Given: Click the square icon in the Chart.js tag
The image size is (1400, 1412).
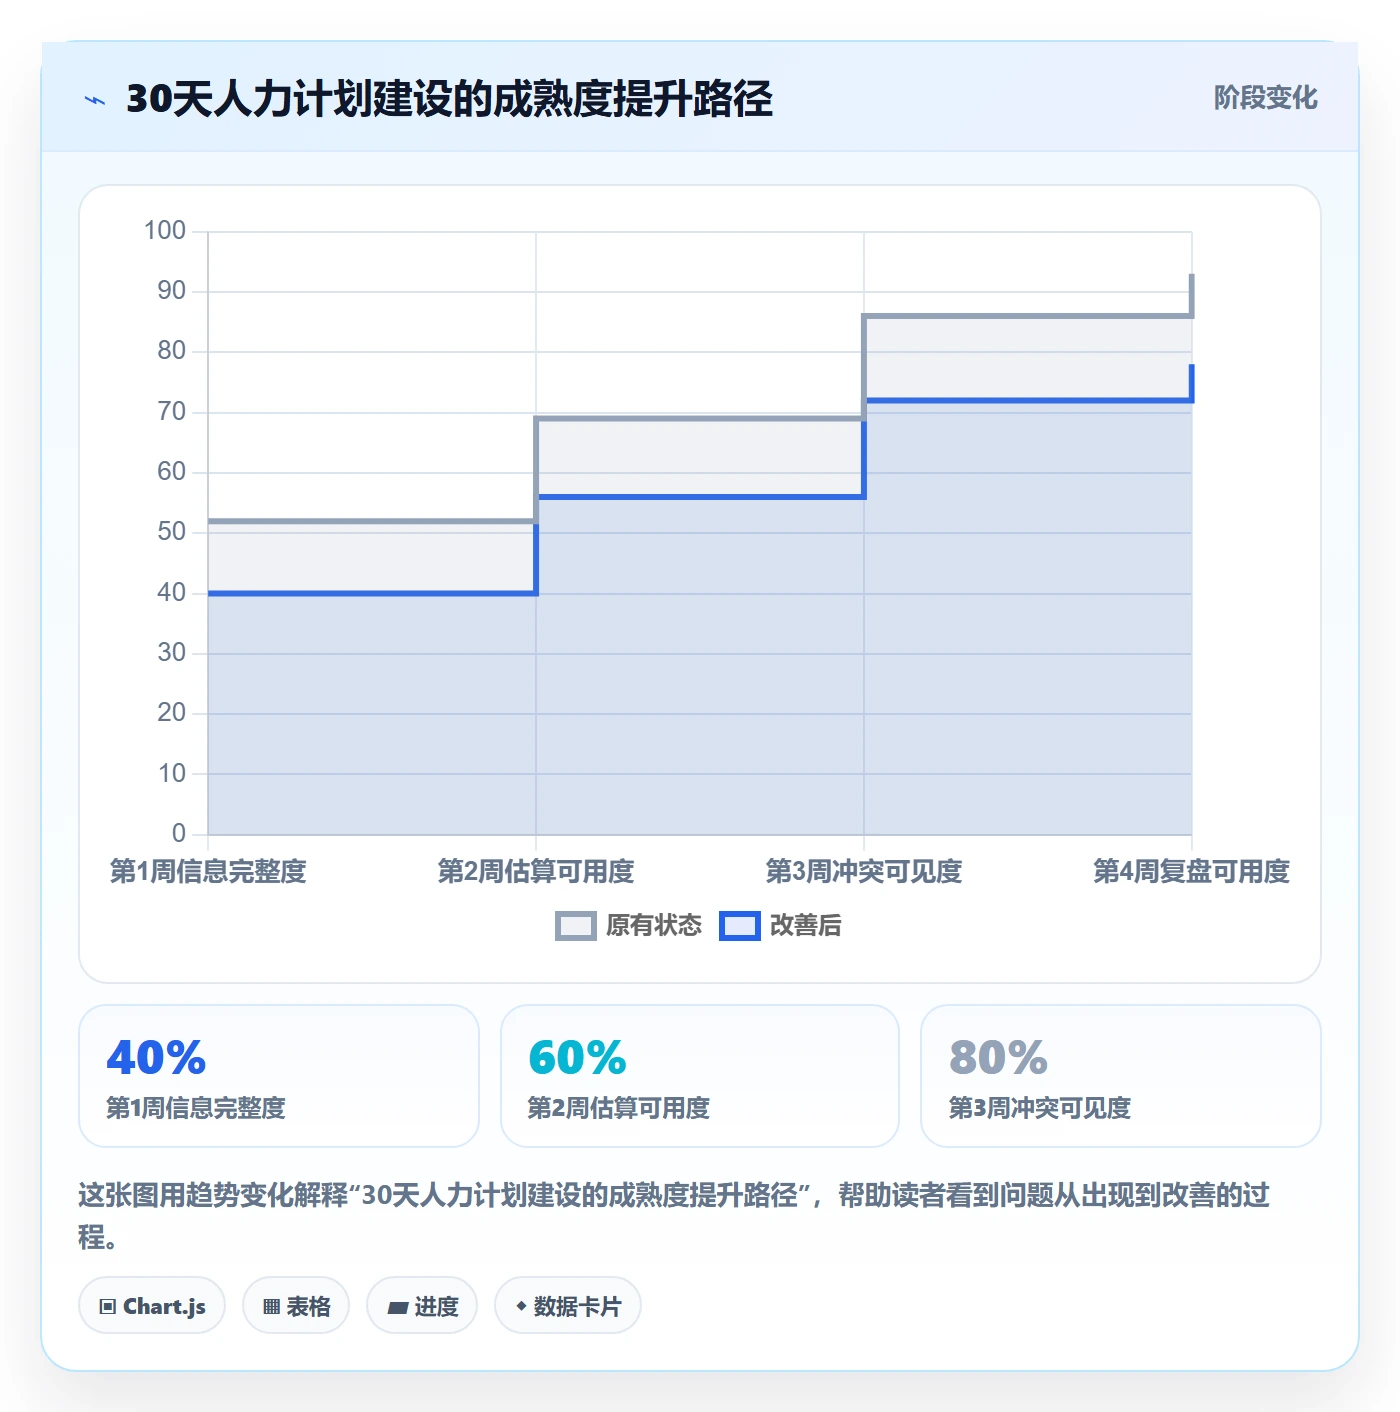Looking at the screenshot, I should point(108,1306).
